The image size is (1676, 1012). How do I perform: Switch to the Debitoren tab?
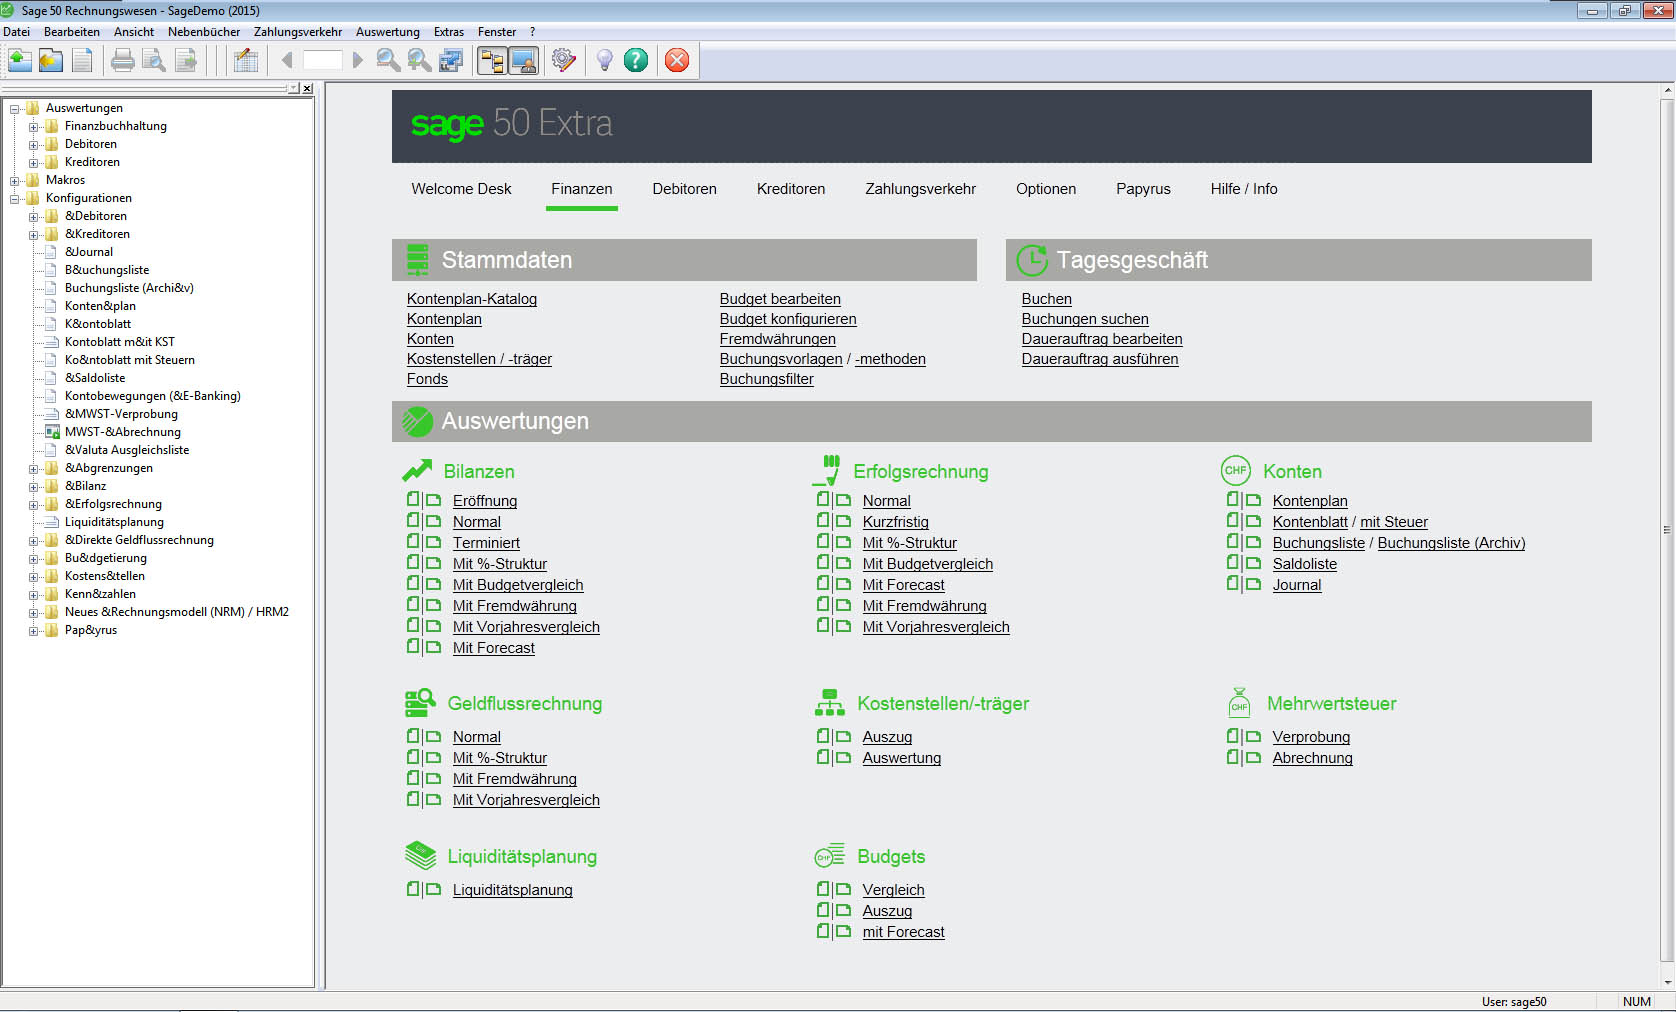click(x=684, y=189)
